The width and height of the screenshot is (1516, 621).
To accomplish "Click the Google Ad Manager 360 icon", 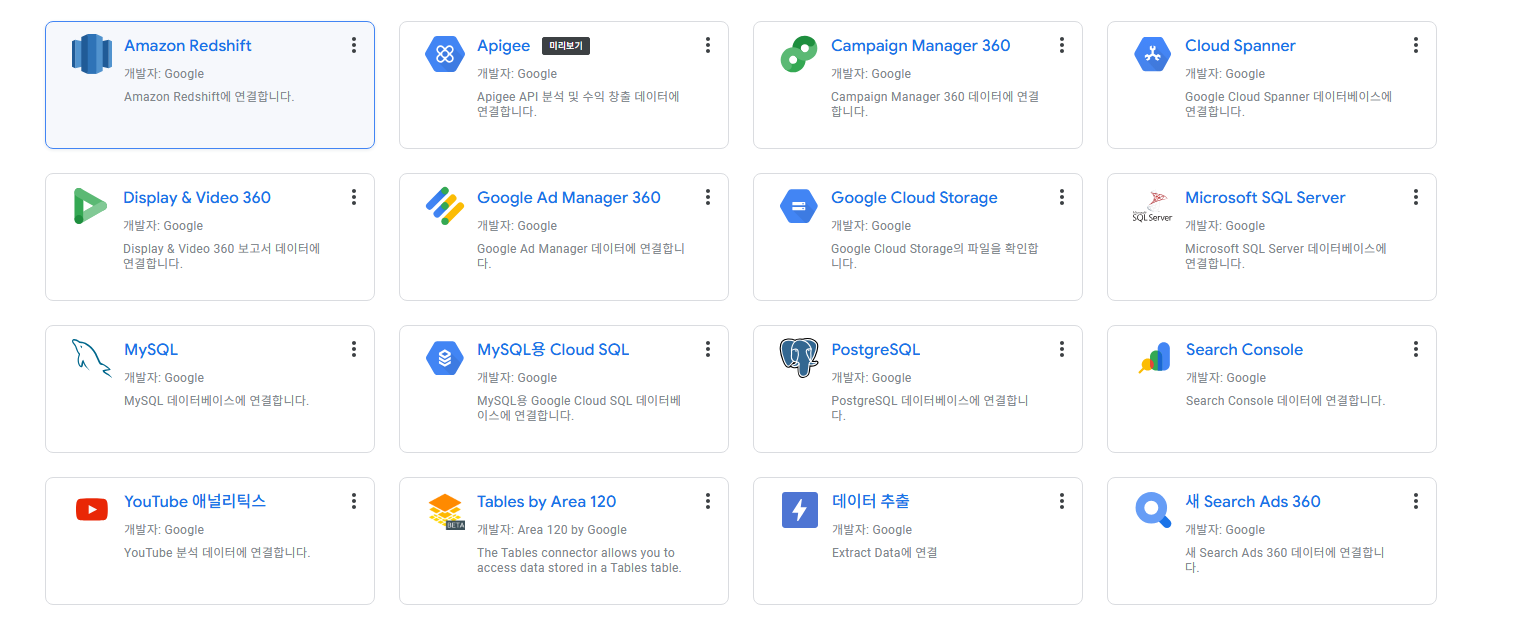I will coord(445,205).
